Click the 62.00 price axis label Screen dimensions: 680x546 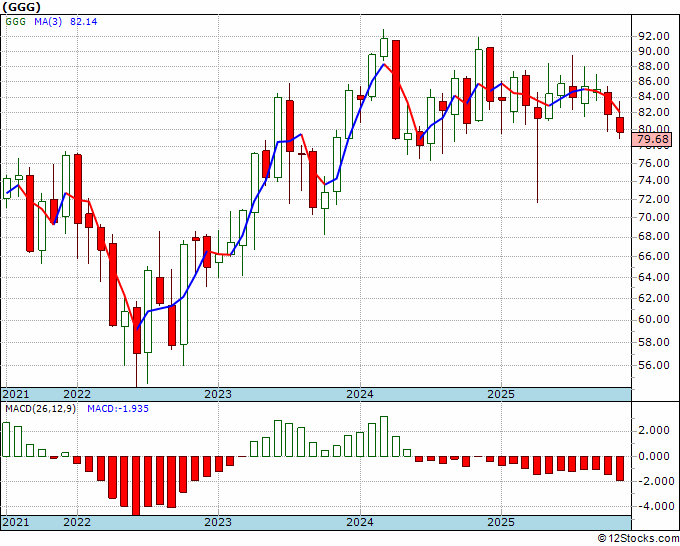coord(654,298)
